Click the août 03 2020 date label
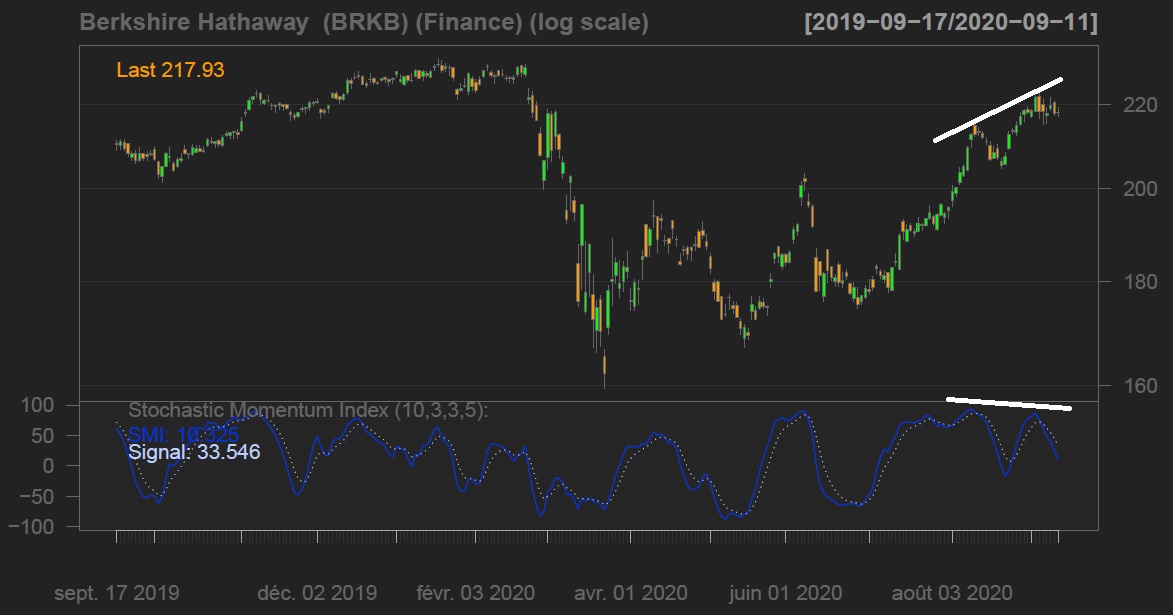 tap(952, 594)
